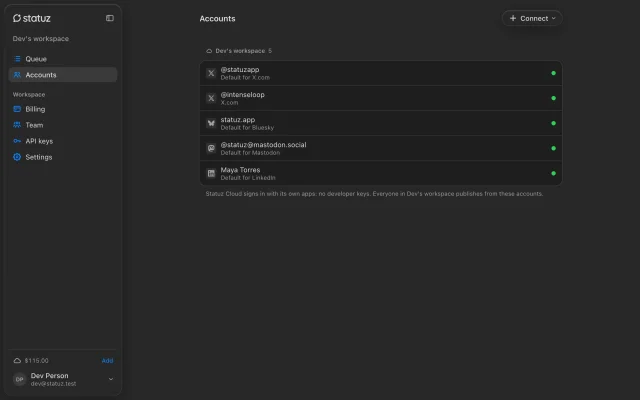The width and height of the screenshot is (640, 400).
Task: Click the DP avatar circle
Action: (x=20, y=379)
